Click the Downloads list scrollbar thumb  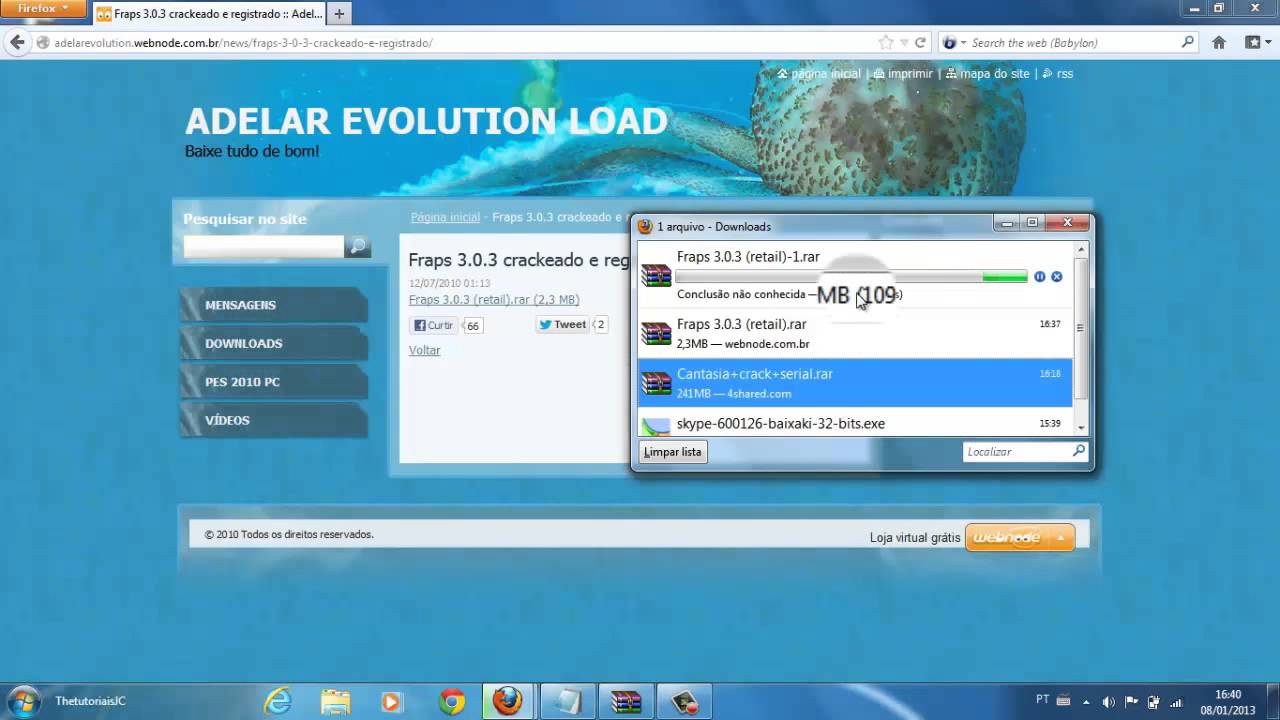[x=1080, y=328]
